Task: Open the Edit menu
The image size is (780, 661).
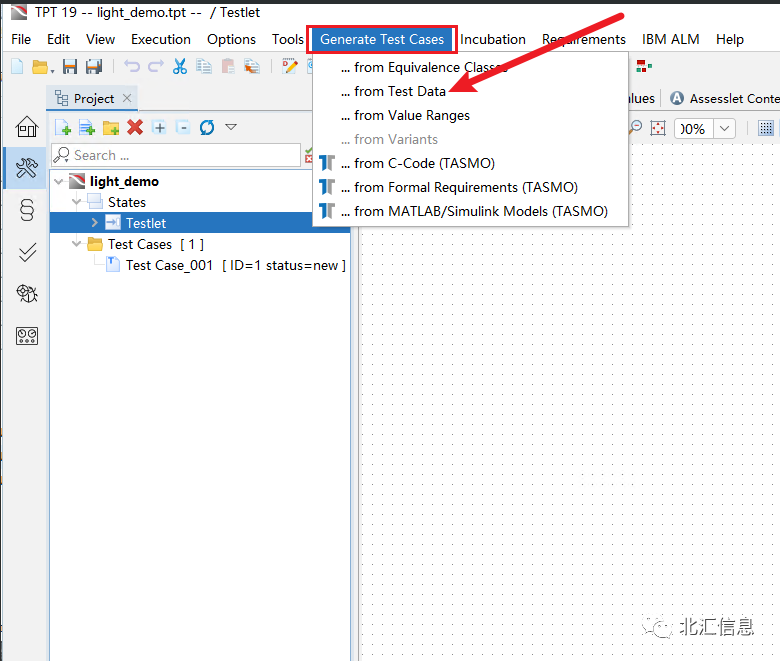Action: (x=58, y=39)
